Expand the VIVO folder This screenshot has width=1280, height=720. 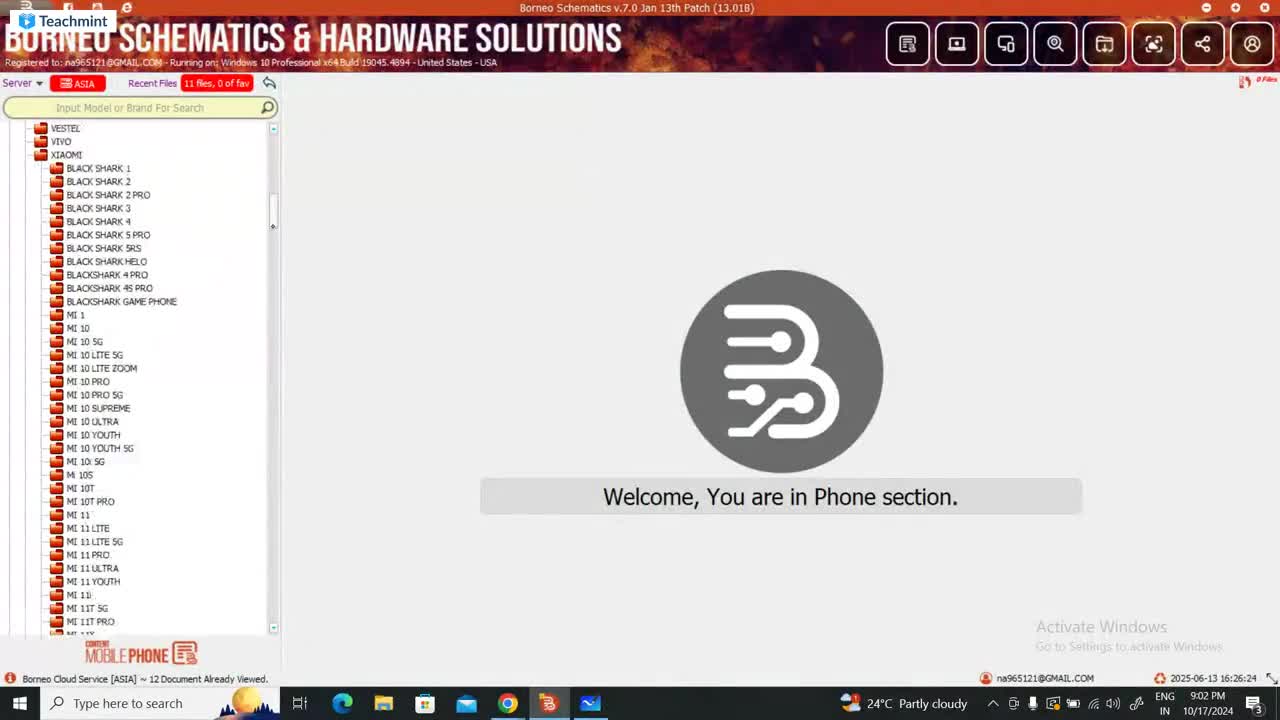[40, 142]
